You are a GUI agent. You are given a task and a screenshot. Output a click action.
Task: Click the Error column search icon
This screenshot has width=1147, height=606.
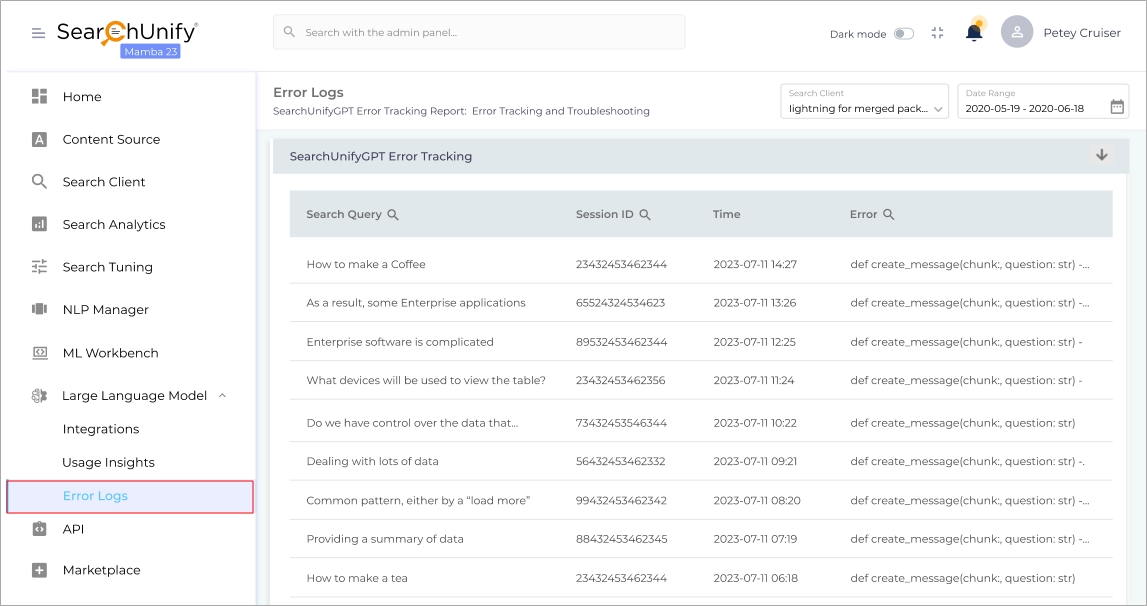(x=889, y=215)
